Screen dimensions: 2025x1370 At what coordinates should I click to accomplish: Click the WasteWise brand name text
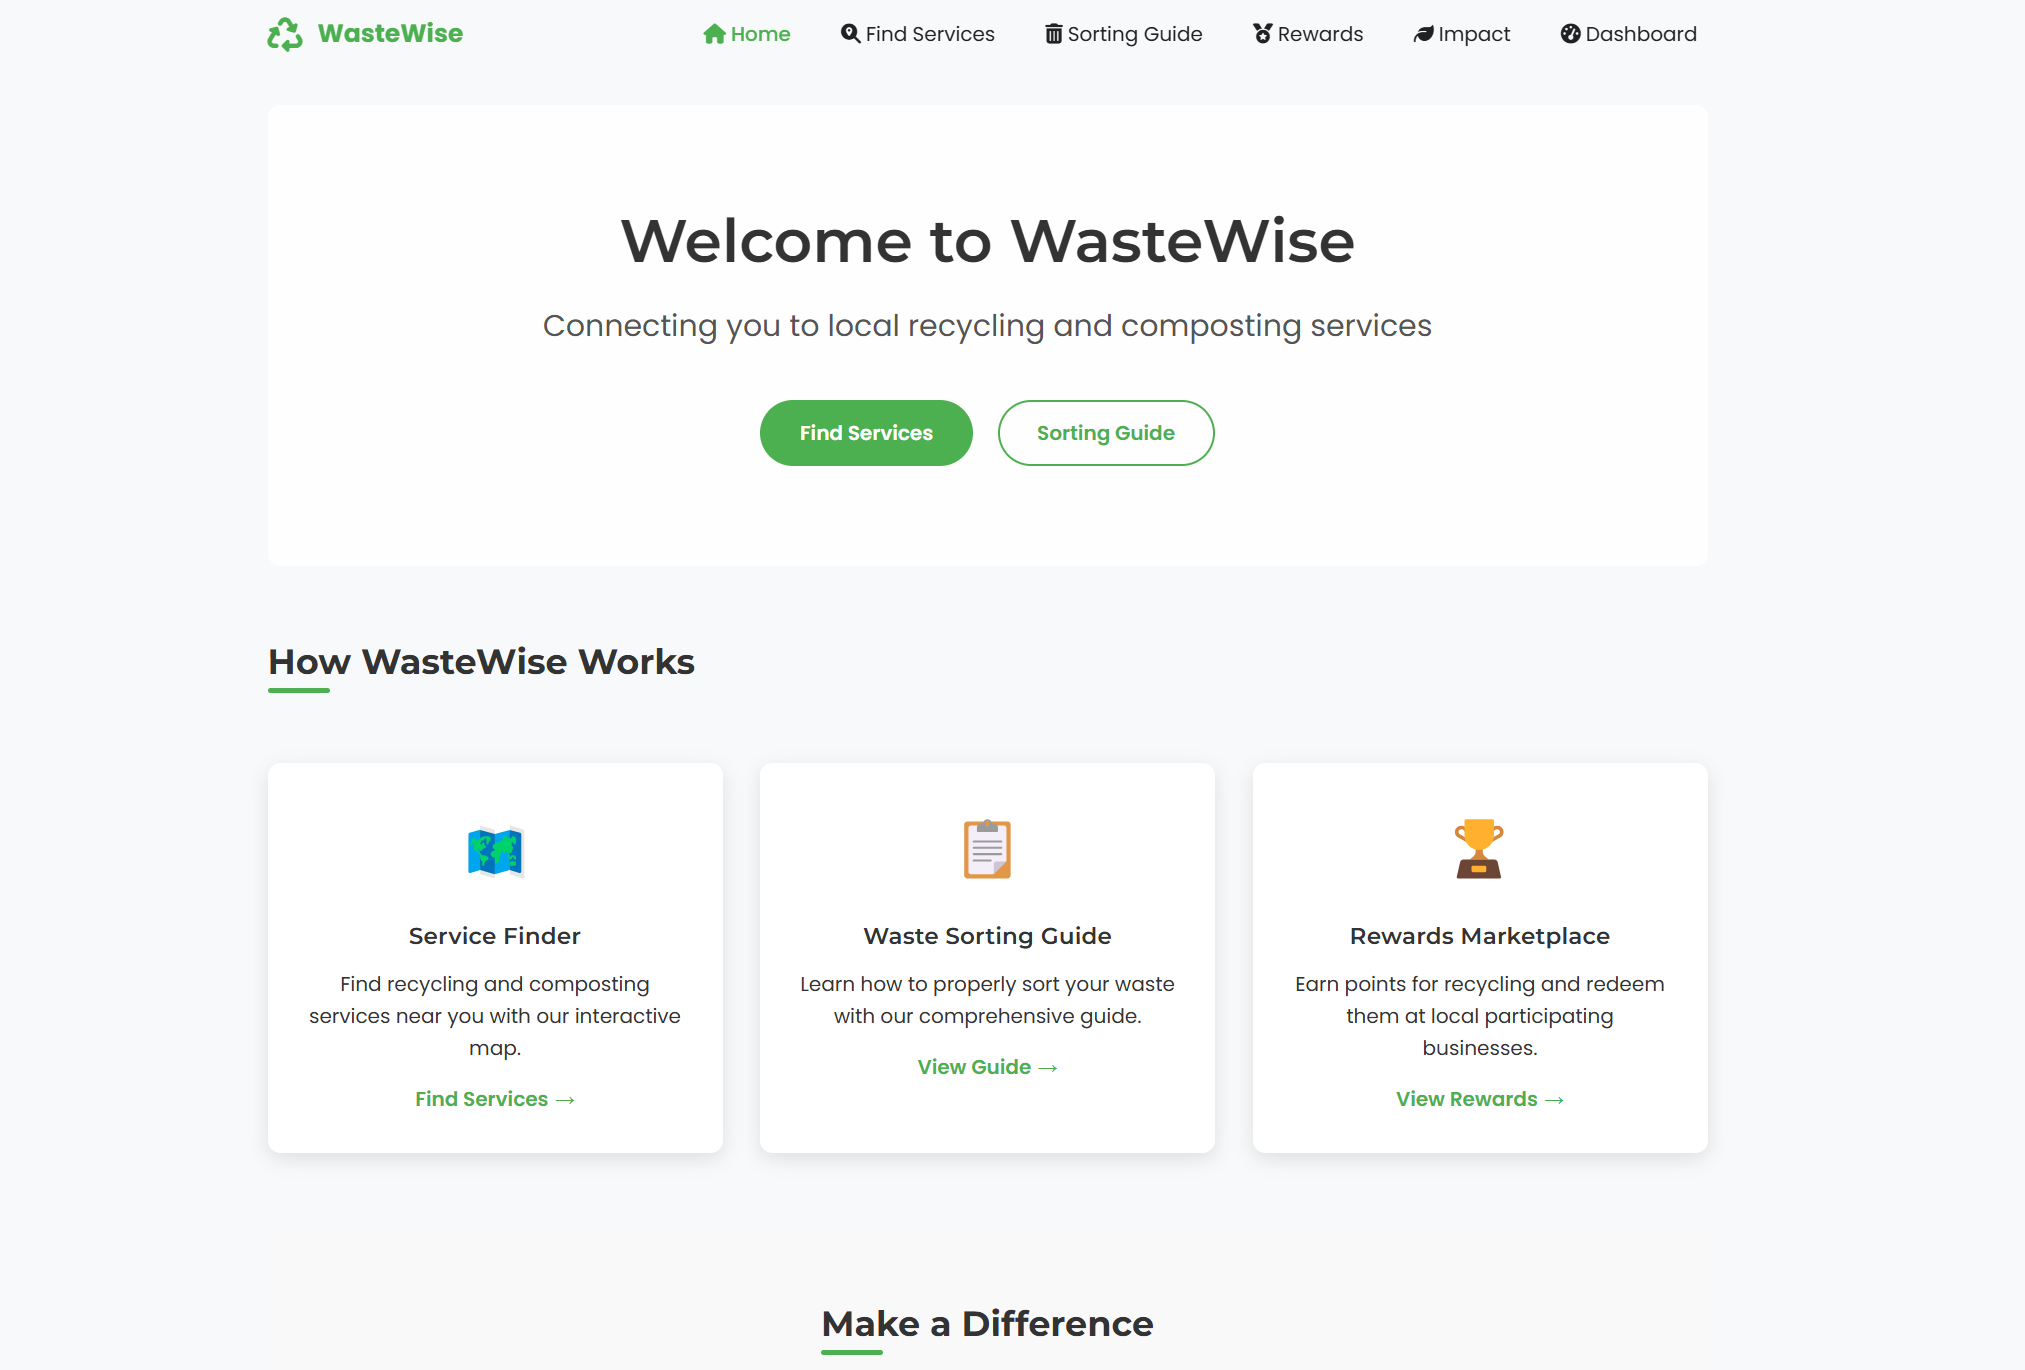click(x=390, y=34)
